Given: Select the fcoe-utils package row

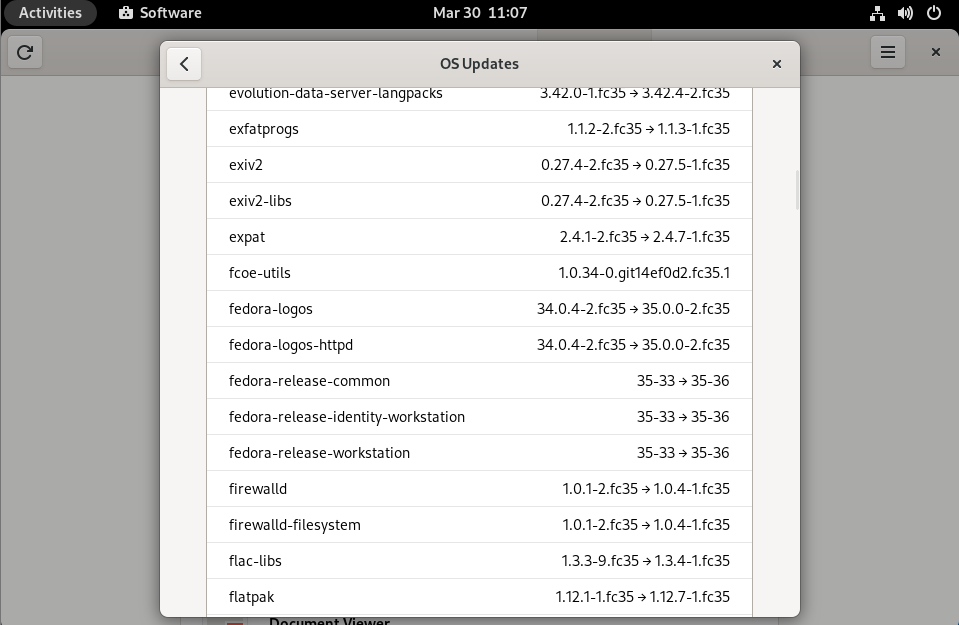Looking at the screenshot, I should pyautogui.click(x=480, y=273).
